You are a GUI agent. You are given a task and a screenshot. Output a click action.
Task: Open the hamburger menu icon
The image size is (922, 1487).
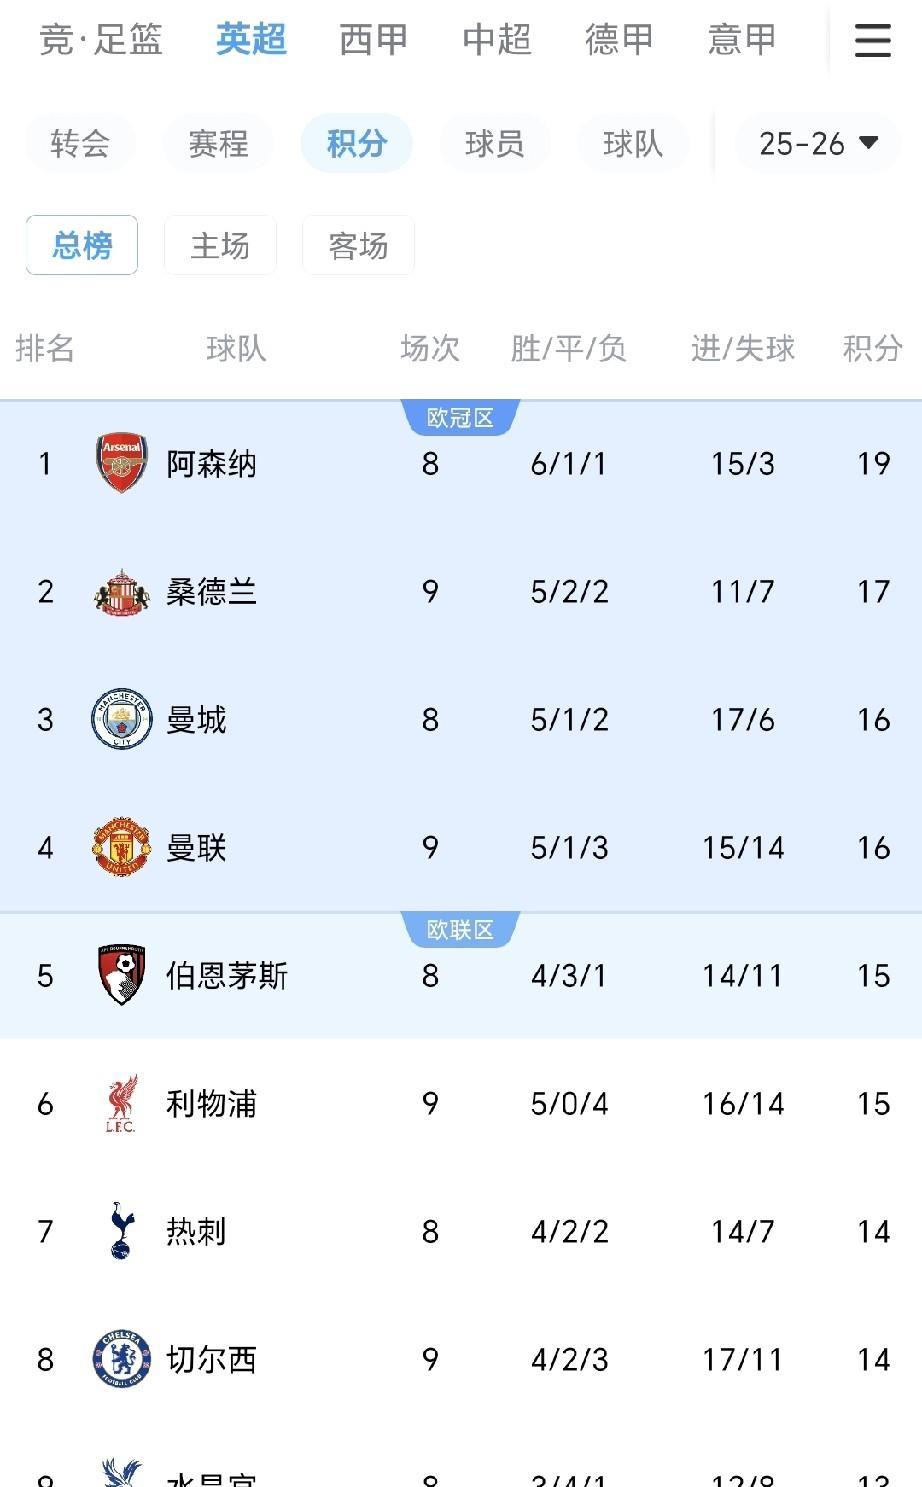[x=872, y=41]
